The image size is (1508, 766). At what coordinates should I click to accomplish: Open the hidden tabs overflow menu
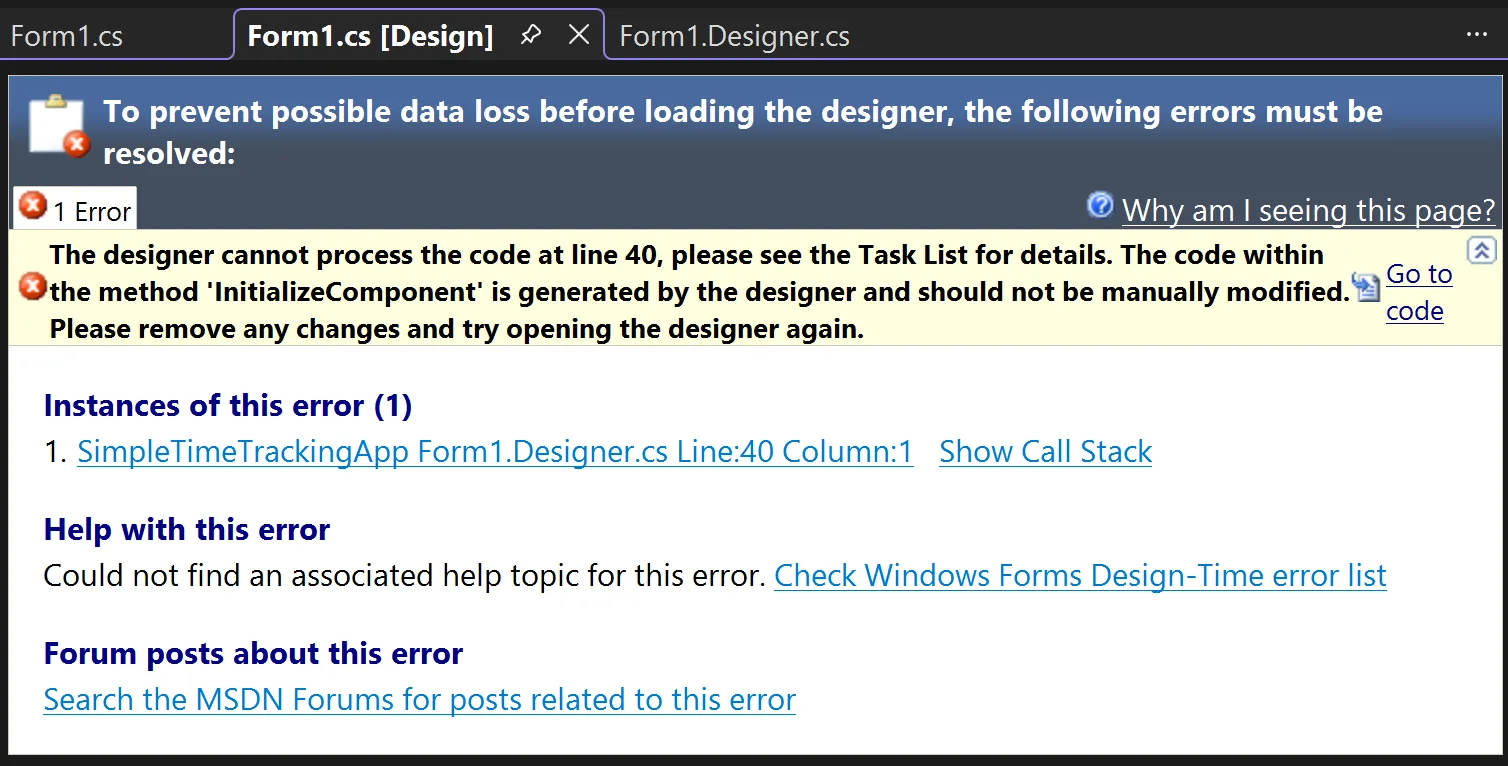pyautogui.click(x=1477, y=34)
